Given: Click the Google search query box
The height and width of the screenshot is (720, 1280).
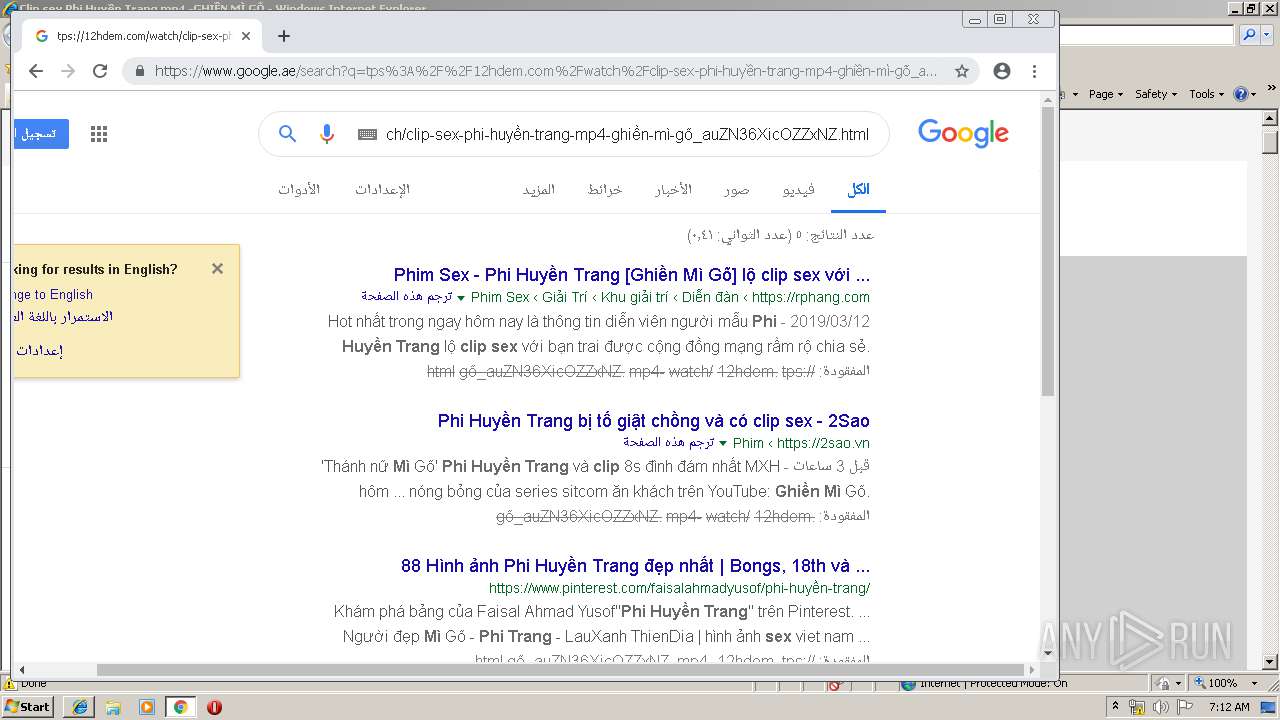Looking at the screenshot, I should point(627,134).
